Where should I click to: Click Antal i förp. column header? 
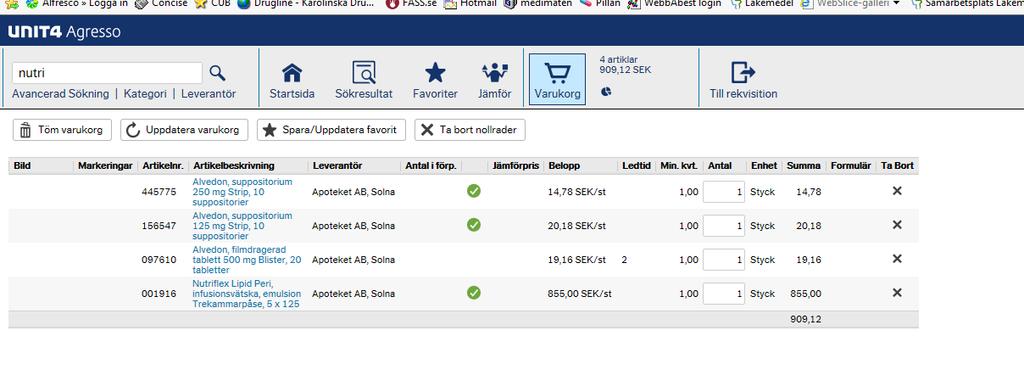coord(430,166)
